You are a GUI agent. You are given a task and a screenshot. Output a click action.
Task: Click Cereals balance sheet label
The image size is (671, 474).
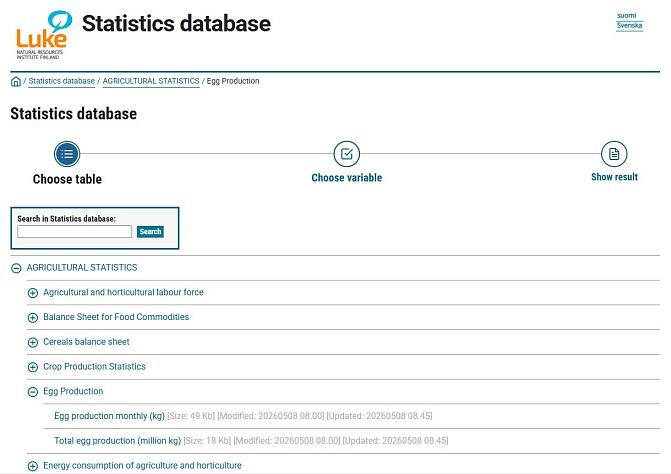tap(86, 342)
